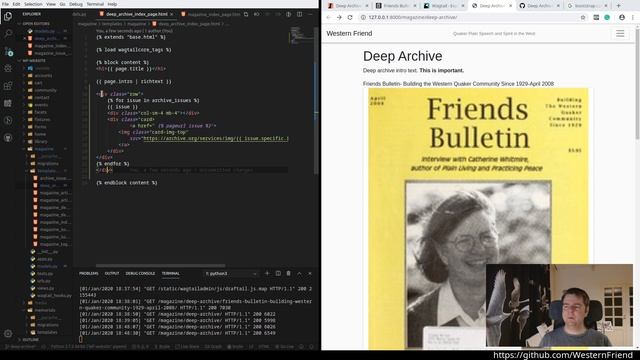Image resolution: width=640 pixels, height=360 pixels.
Task: Switch to the Output panel tab
Action: 112,273
